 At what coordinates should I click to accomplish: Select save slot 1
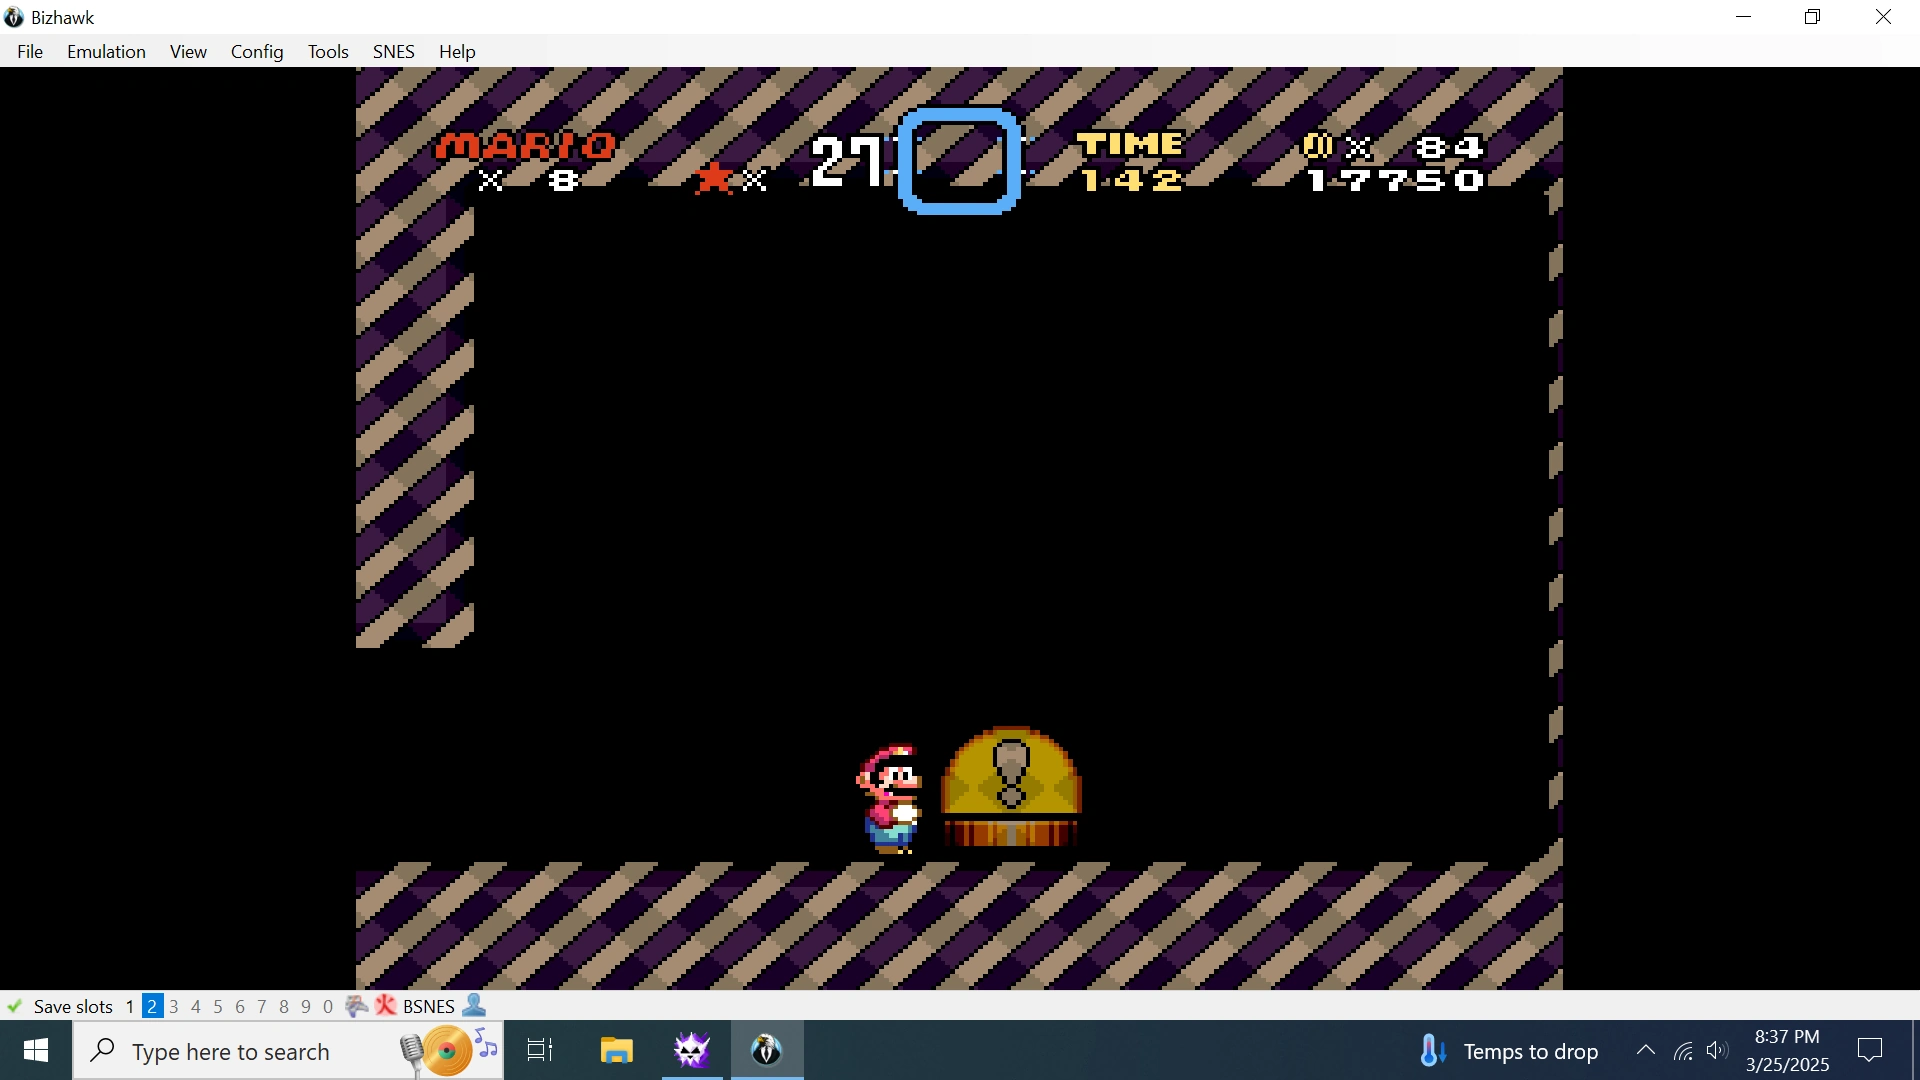coord(130,1007)
